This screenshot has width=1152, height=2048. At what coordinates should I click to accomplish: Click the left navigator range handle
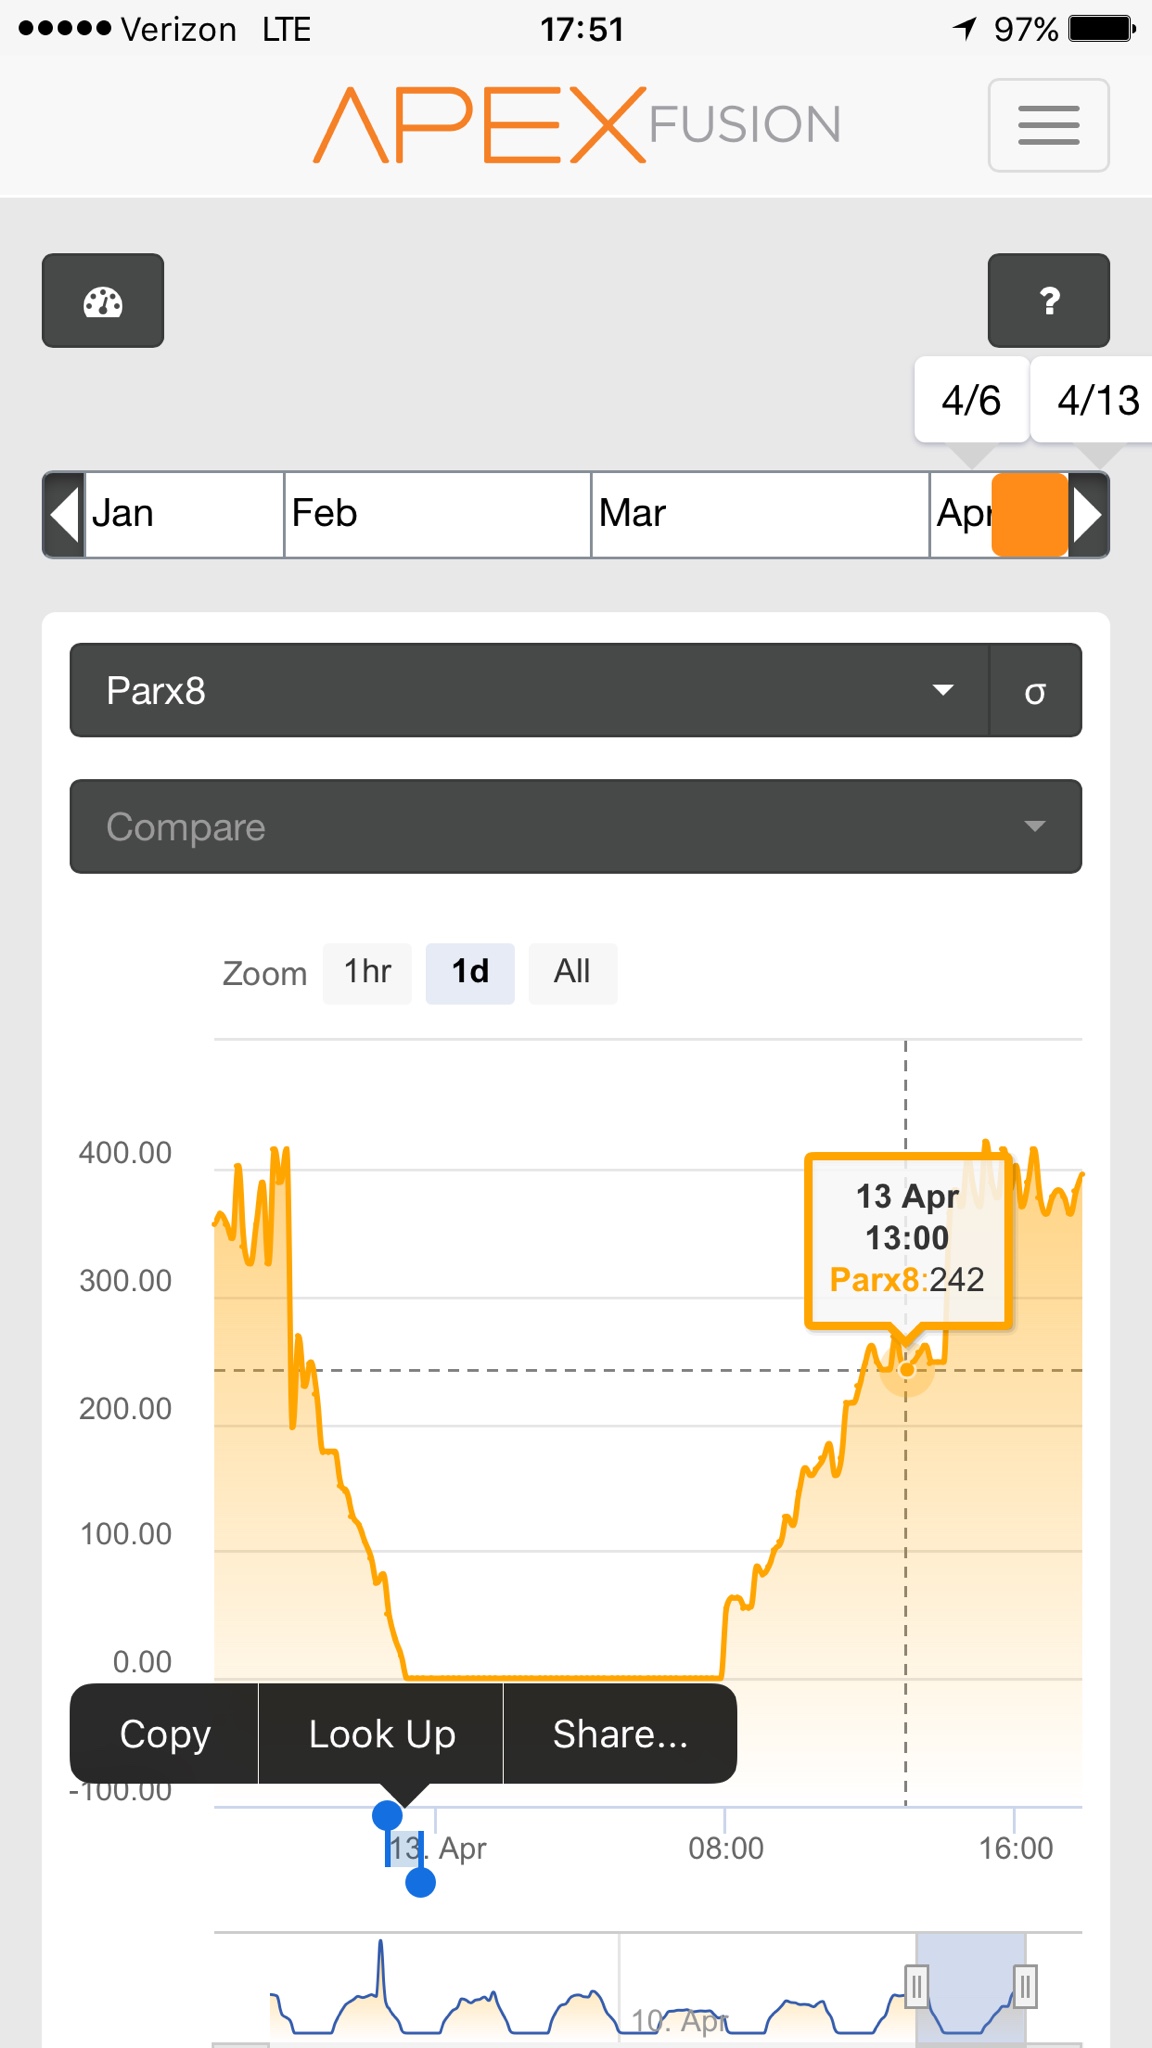click(x=916, y=1985)
